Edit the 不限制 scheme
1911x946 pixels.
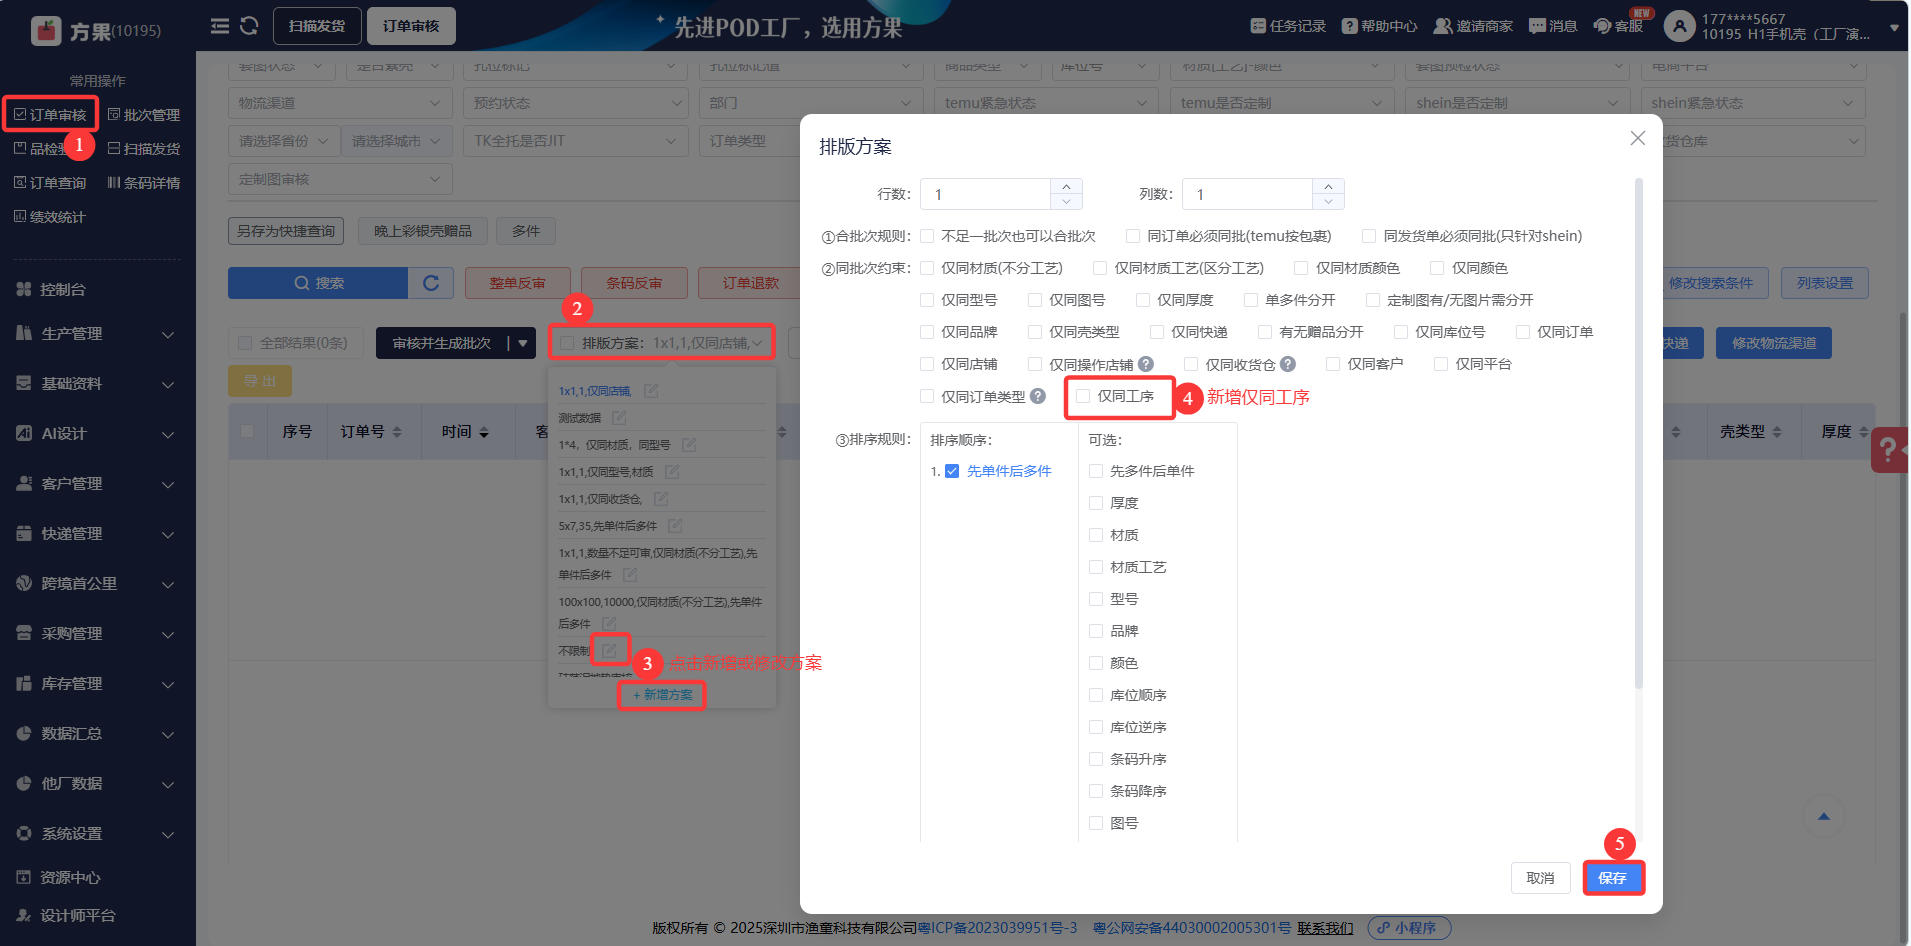[x=609, y=650]
